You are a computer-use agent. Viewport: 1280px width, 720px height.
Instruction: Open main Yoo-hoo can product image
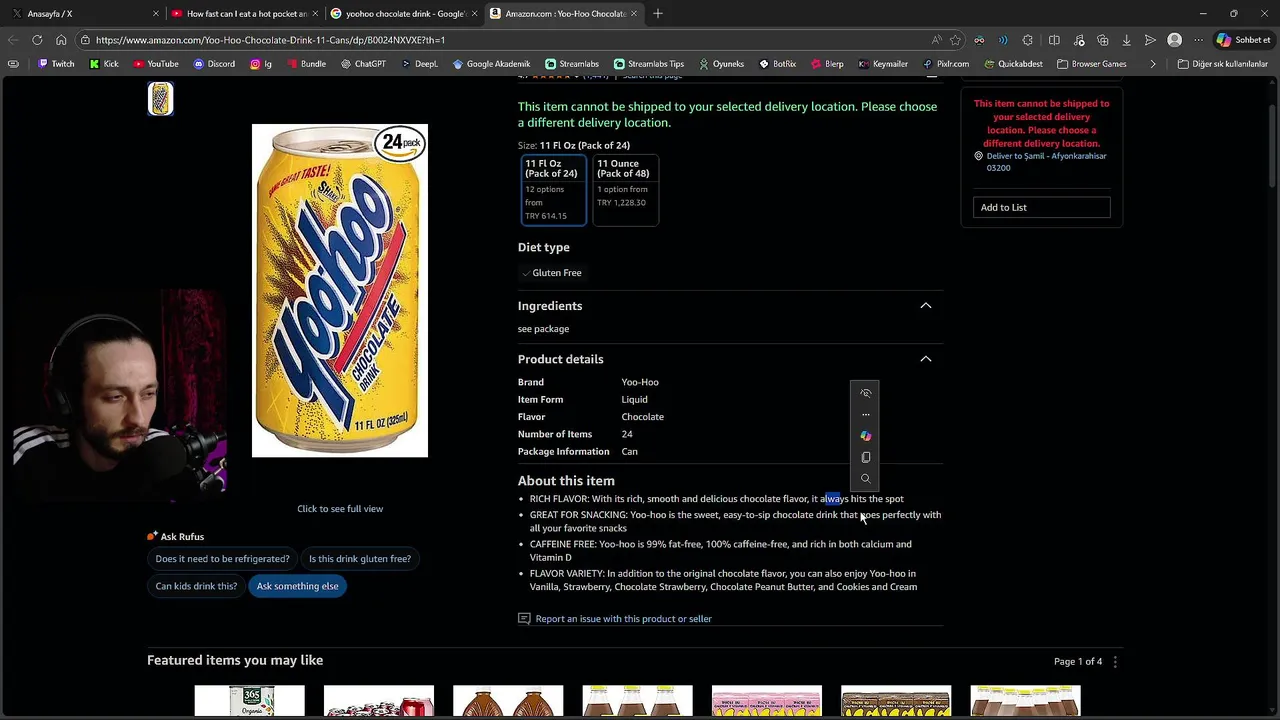[340, 291]
